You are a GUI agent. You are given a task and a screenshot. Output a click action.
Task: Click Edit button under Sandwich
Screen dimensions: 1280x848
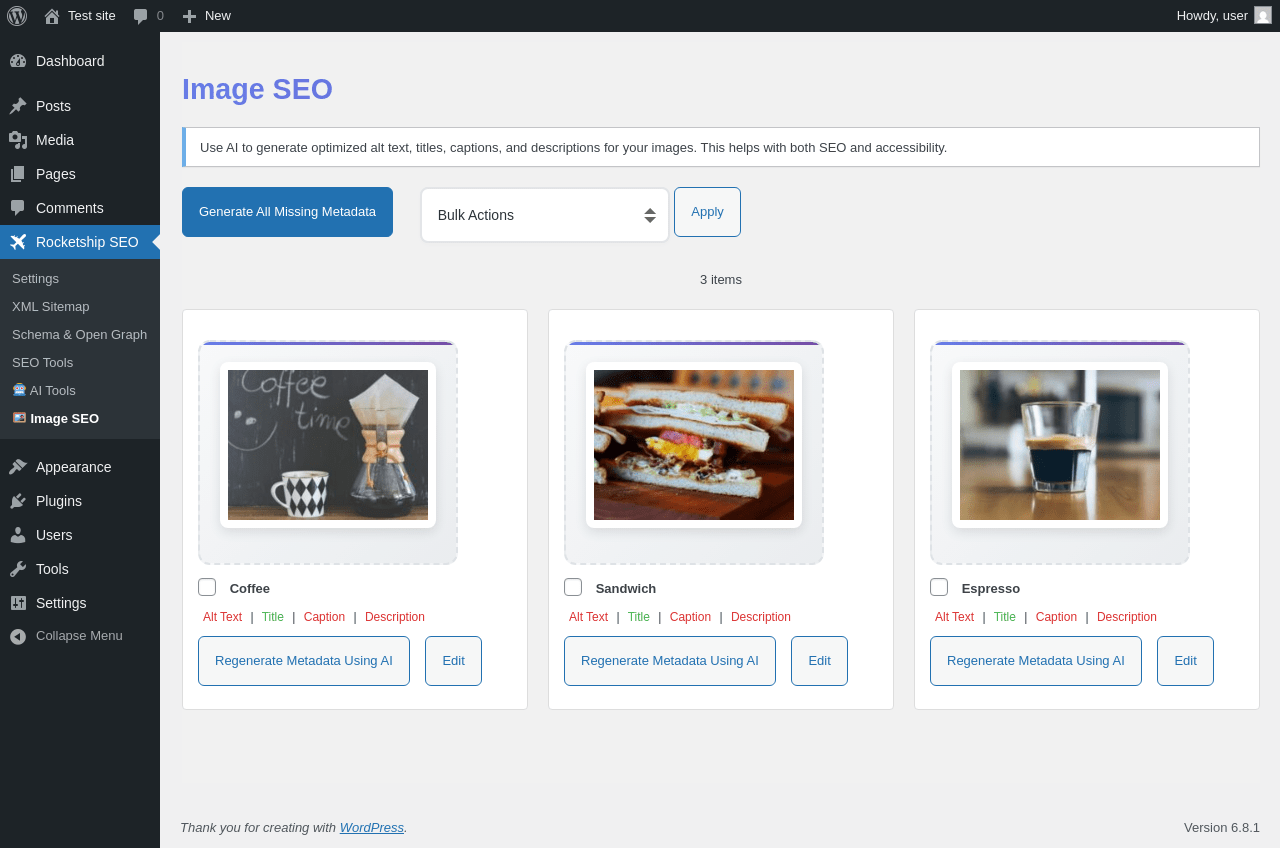click(x=819, y=661)
